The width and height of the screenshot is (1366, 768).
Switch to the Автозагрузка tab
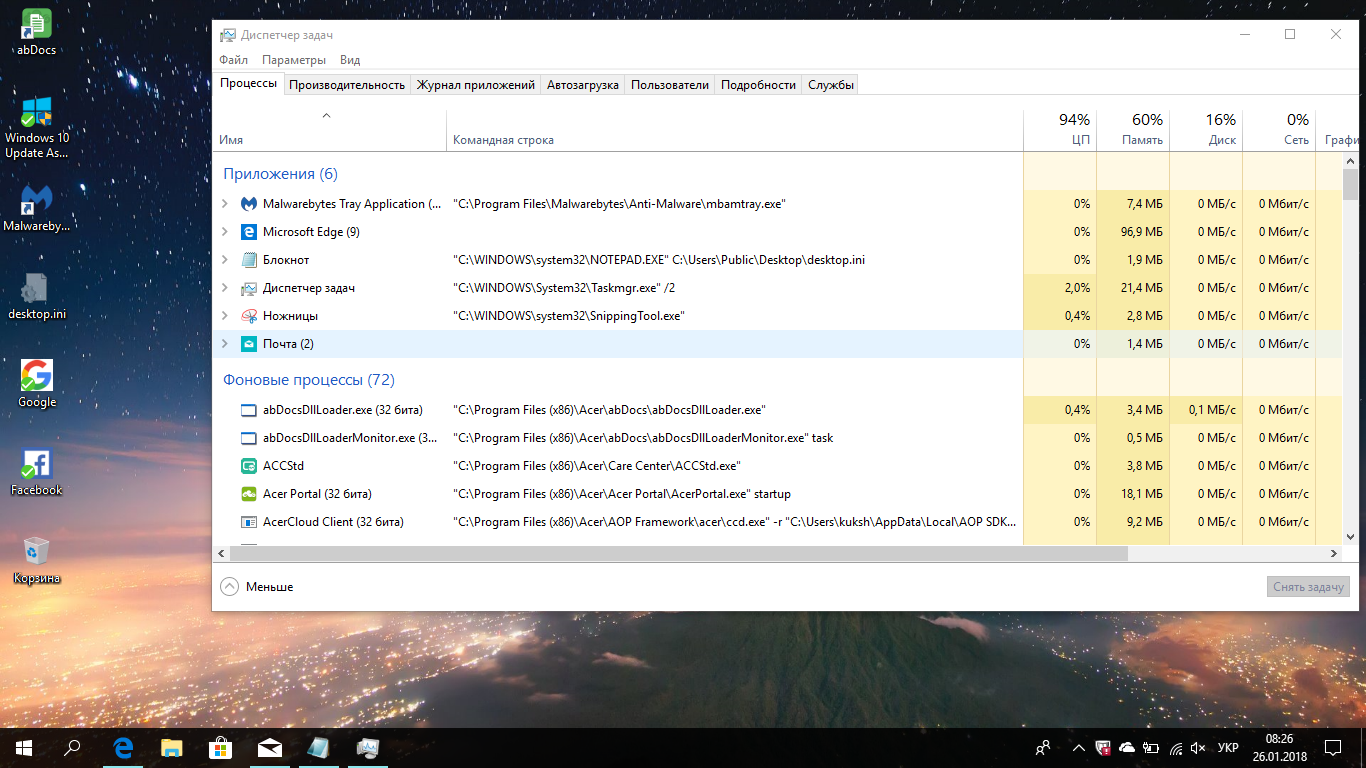[x=583, y=85]
